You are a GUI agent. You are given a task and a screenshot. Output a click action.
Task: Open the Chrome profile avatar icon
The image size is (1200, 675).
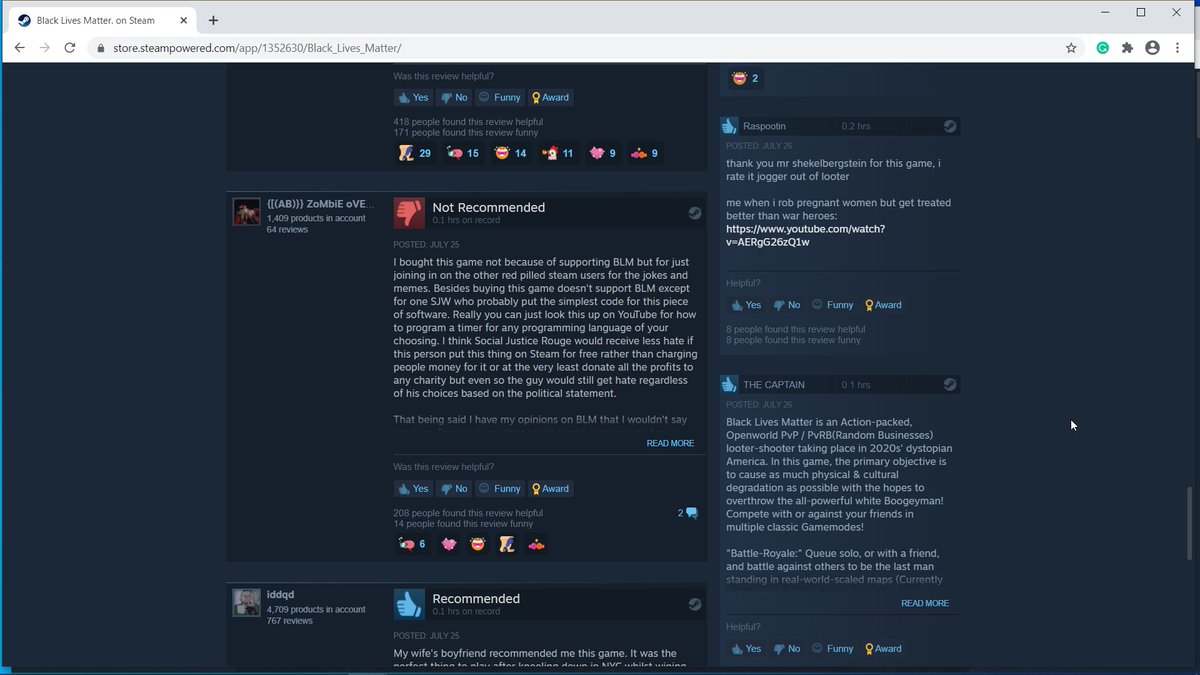tap(1153, 47)
